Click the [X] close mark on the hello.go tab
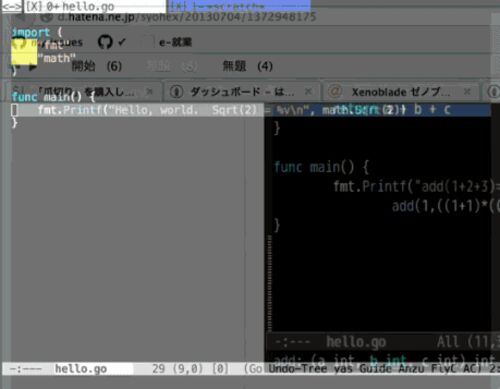The height and width of the screenshot is (389, 500). (34, 6)
